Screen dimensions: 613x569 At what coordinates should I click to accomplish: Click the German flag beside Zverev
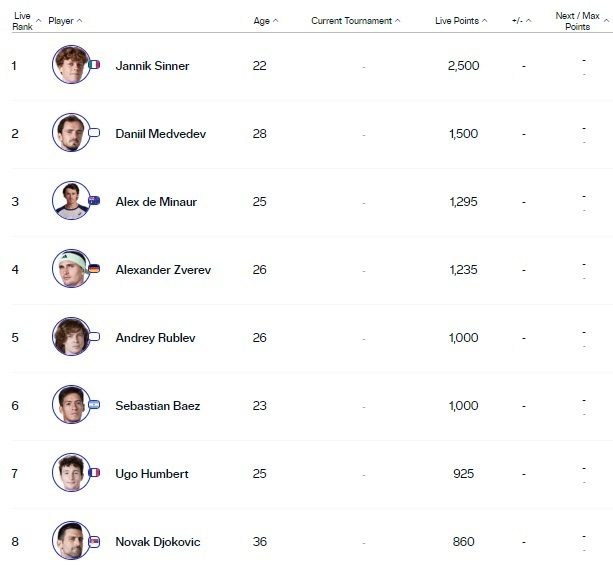tap(94, 269)
